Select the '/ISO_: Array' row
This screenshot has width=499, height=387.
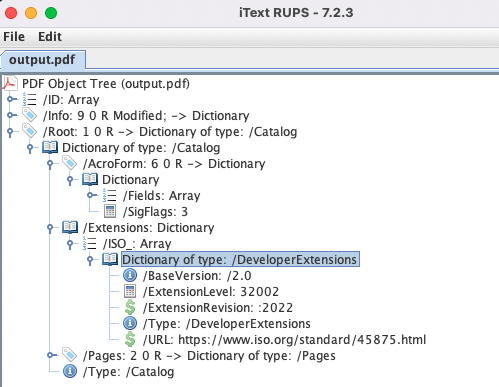point(137,244)
